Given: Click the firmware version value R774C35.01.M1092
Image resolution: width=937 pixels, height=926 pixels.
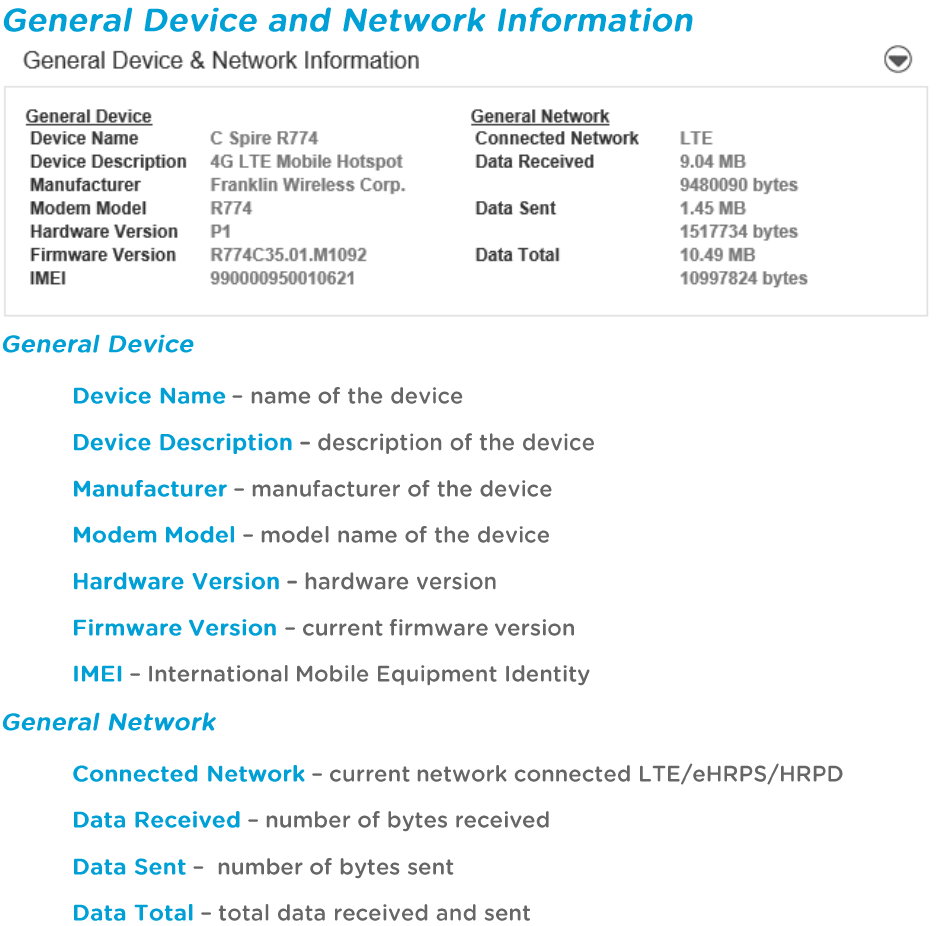Looking at the screenshot, I should tap(288, 255).
